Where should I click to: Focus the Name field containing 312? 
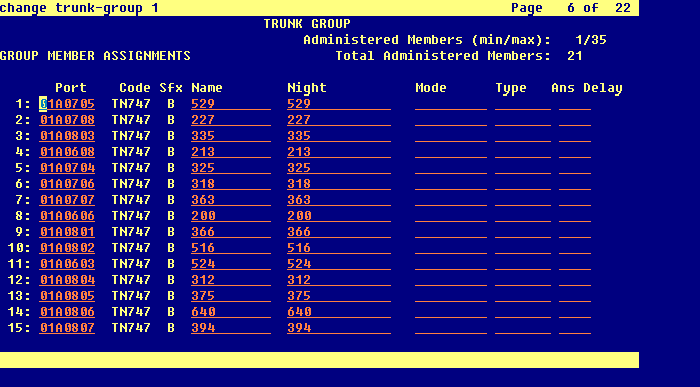(231, 280)
